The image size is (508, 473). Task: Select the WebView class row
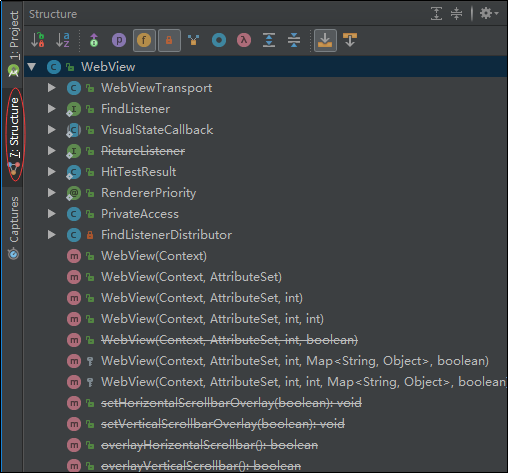266,67
